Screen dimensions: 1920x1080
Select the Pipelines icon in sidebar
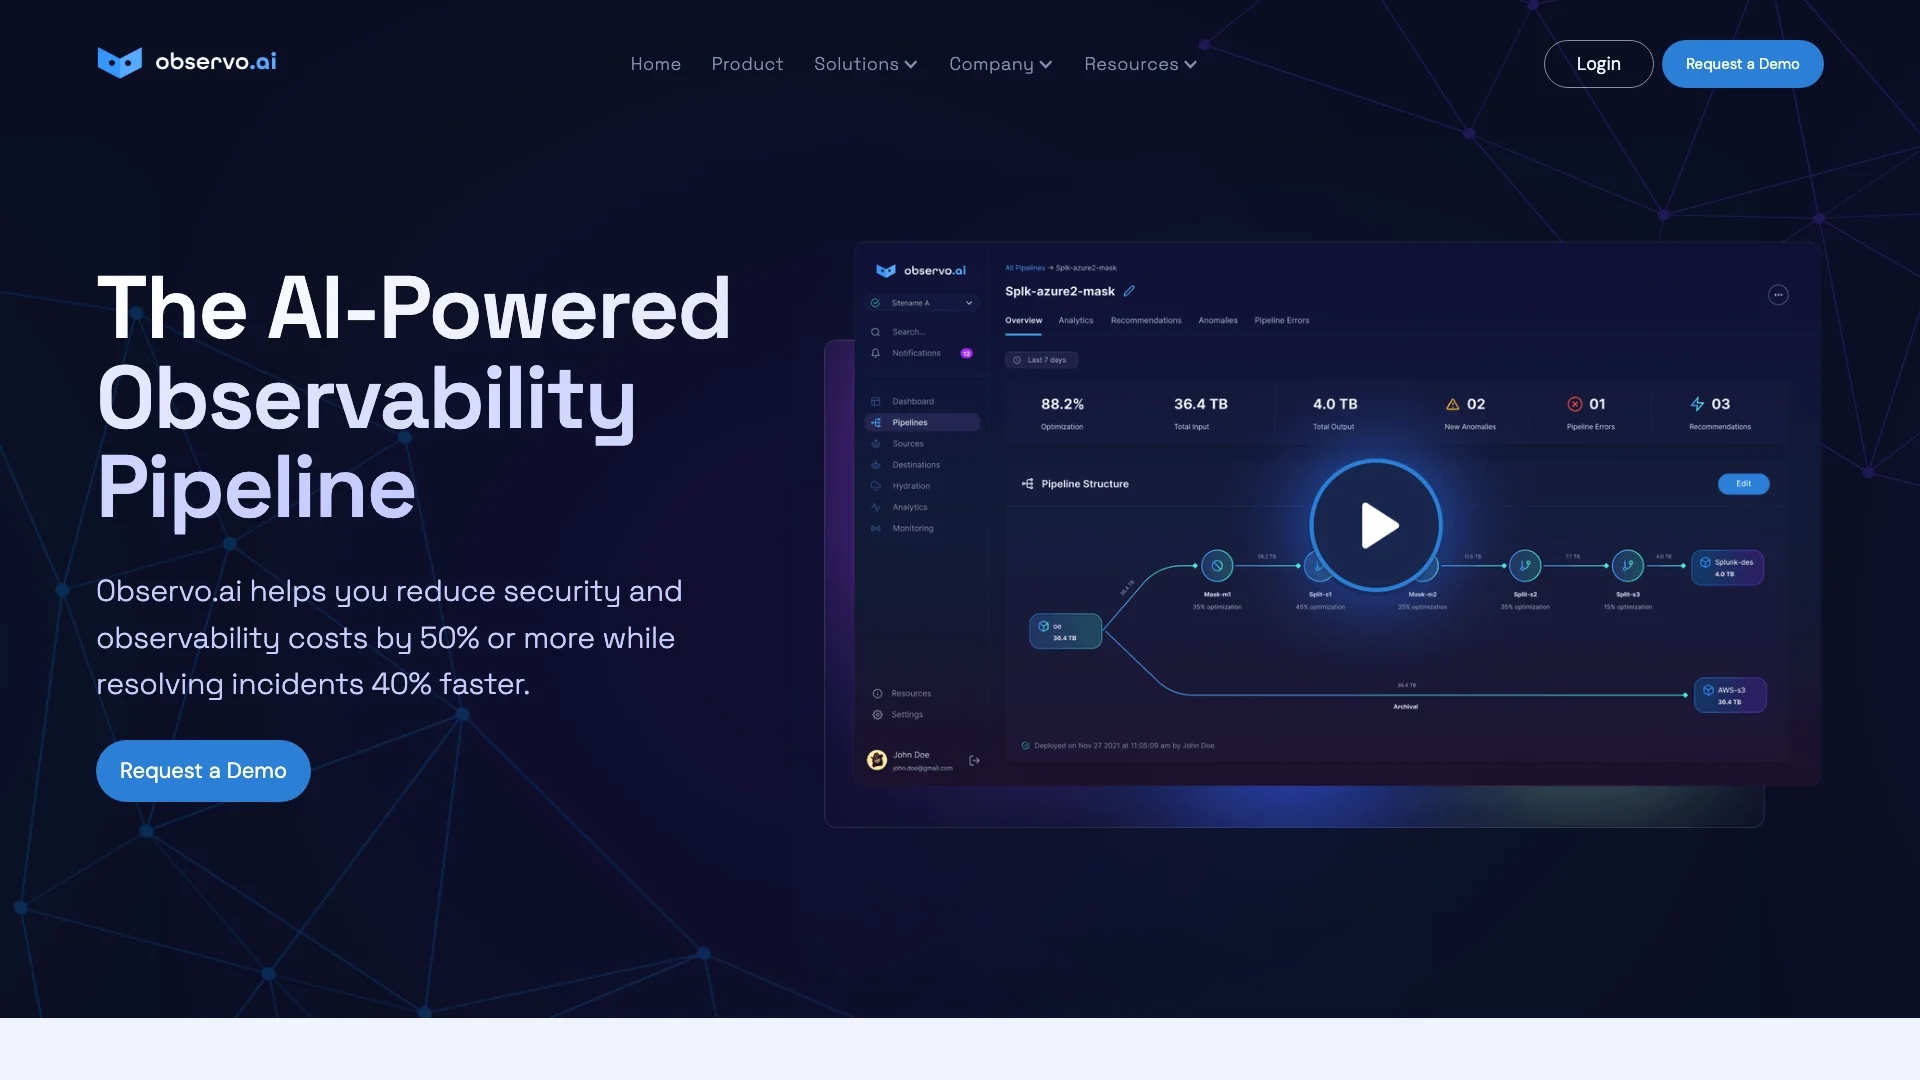click(877, 422)
